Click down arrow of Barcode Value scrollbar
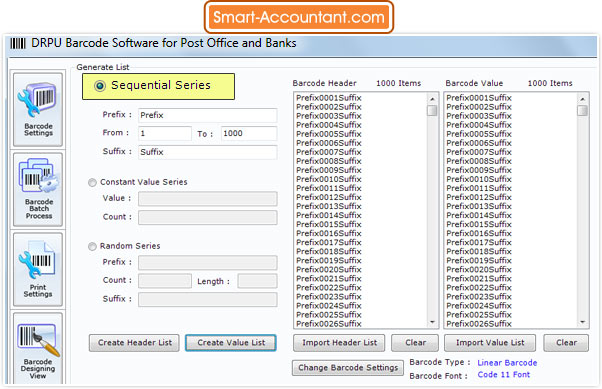Image resolution: width=602 pixels, height=389 pixels. click(582, 322)
